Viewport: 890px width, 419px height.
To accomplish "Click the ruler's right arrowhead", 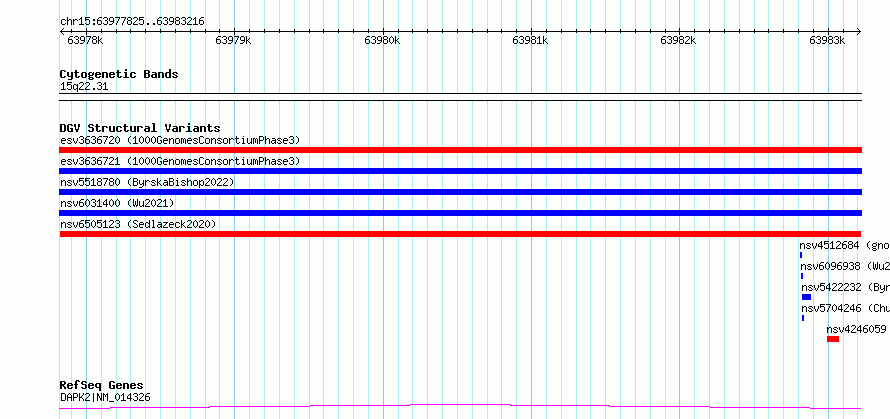I will click(x=859, y=32).
